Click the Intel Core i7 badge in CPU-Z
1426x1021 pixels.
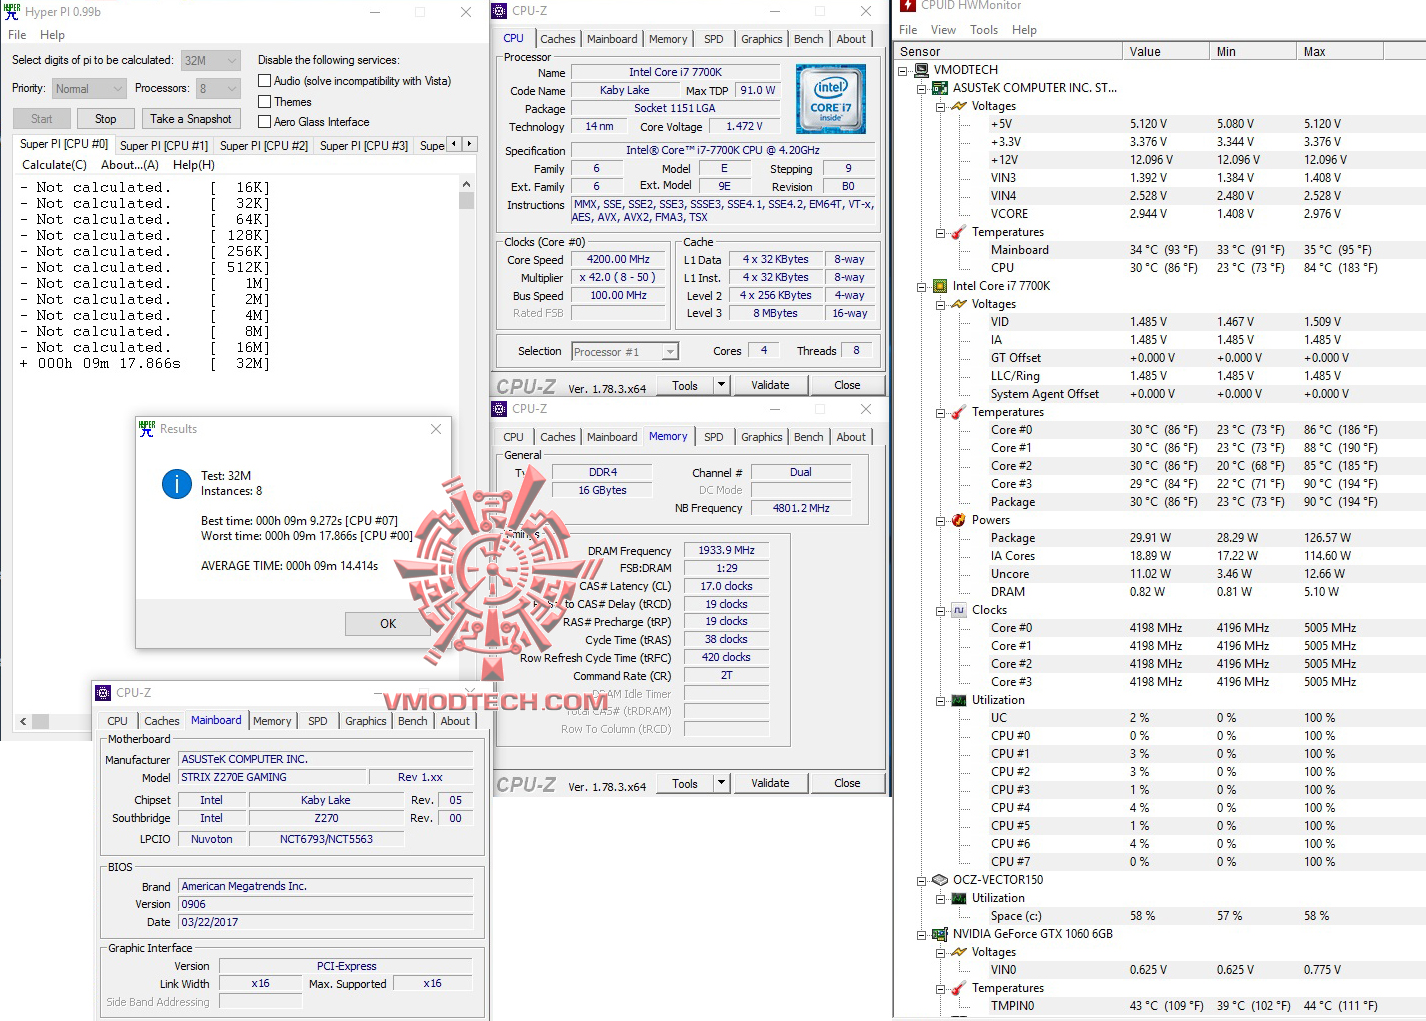coord(831,98)
